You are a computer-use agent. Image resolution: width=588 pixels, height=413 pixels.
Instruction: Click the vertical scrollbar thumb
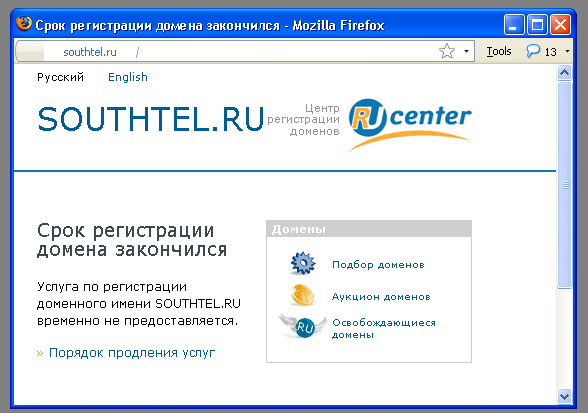coord(564,185)
